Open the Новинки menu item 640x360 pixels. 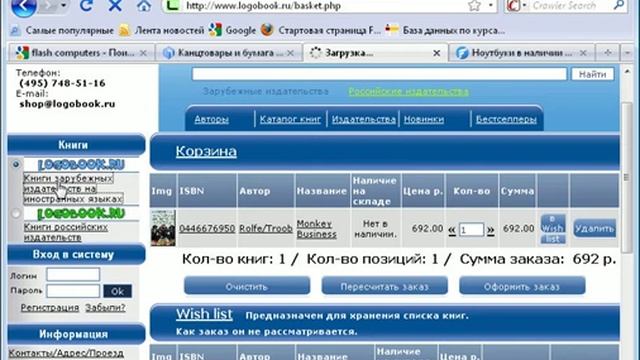(424, 119)
